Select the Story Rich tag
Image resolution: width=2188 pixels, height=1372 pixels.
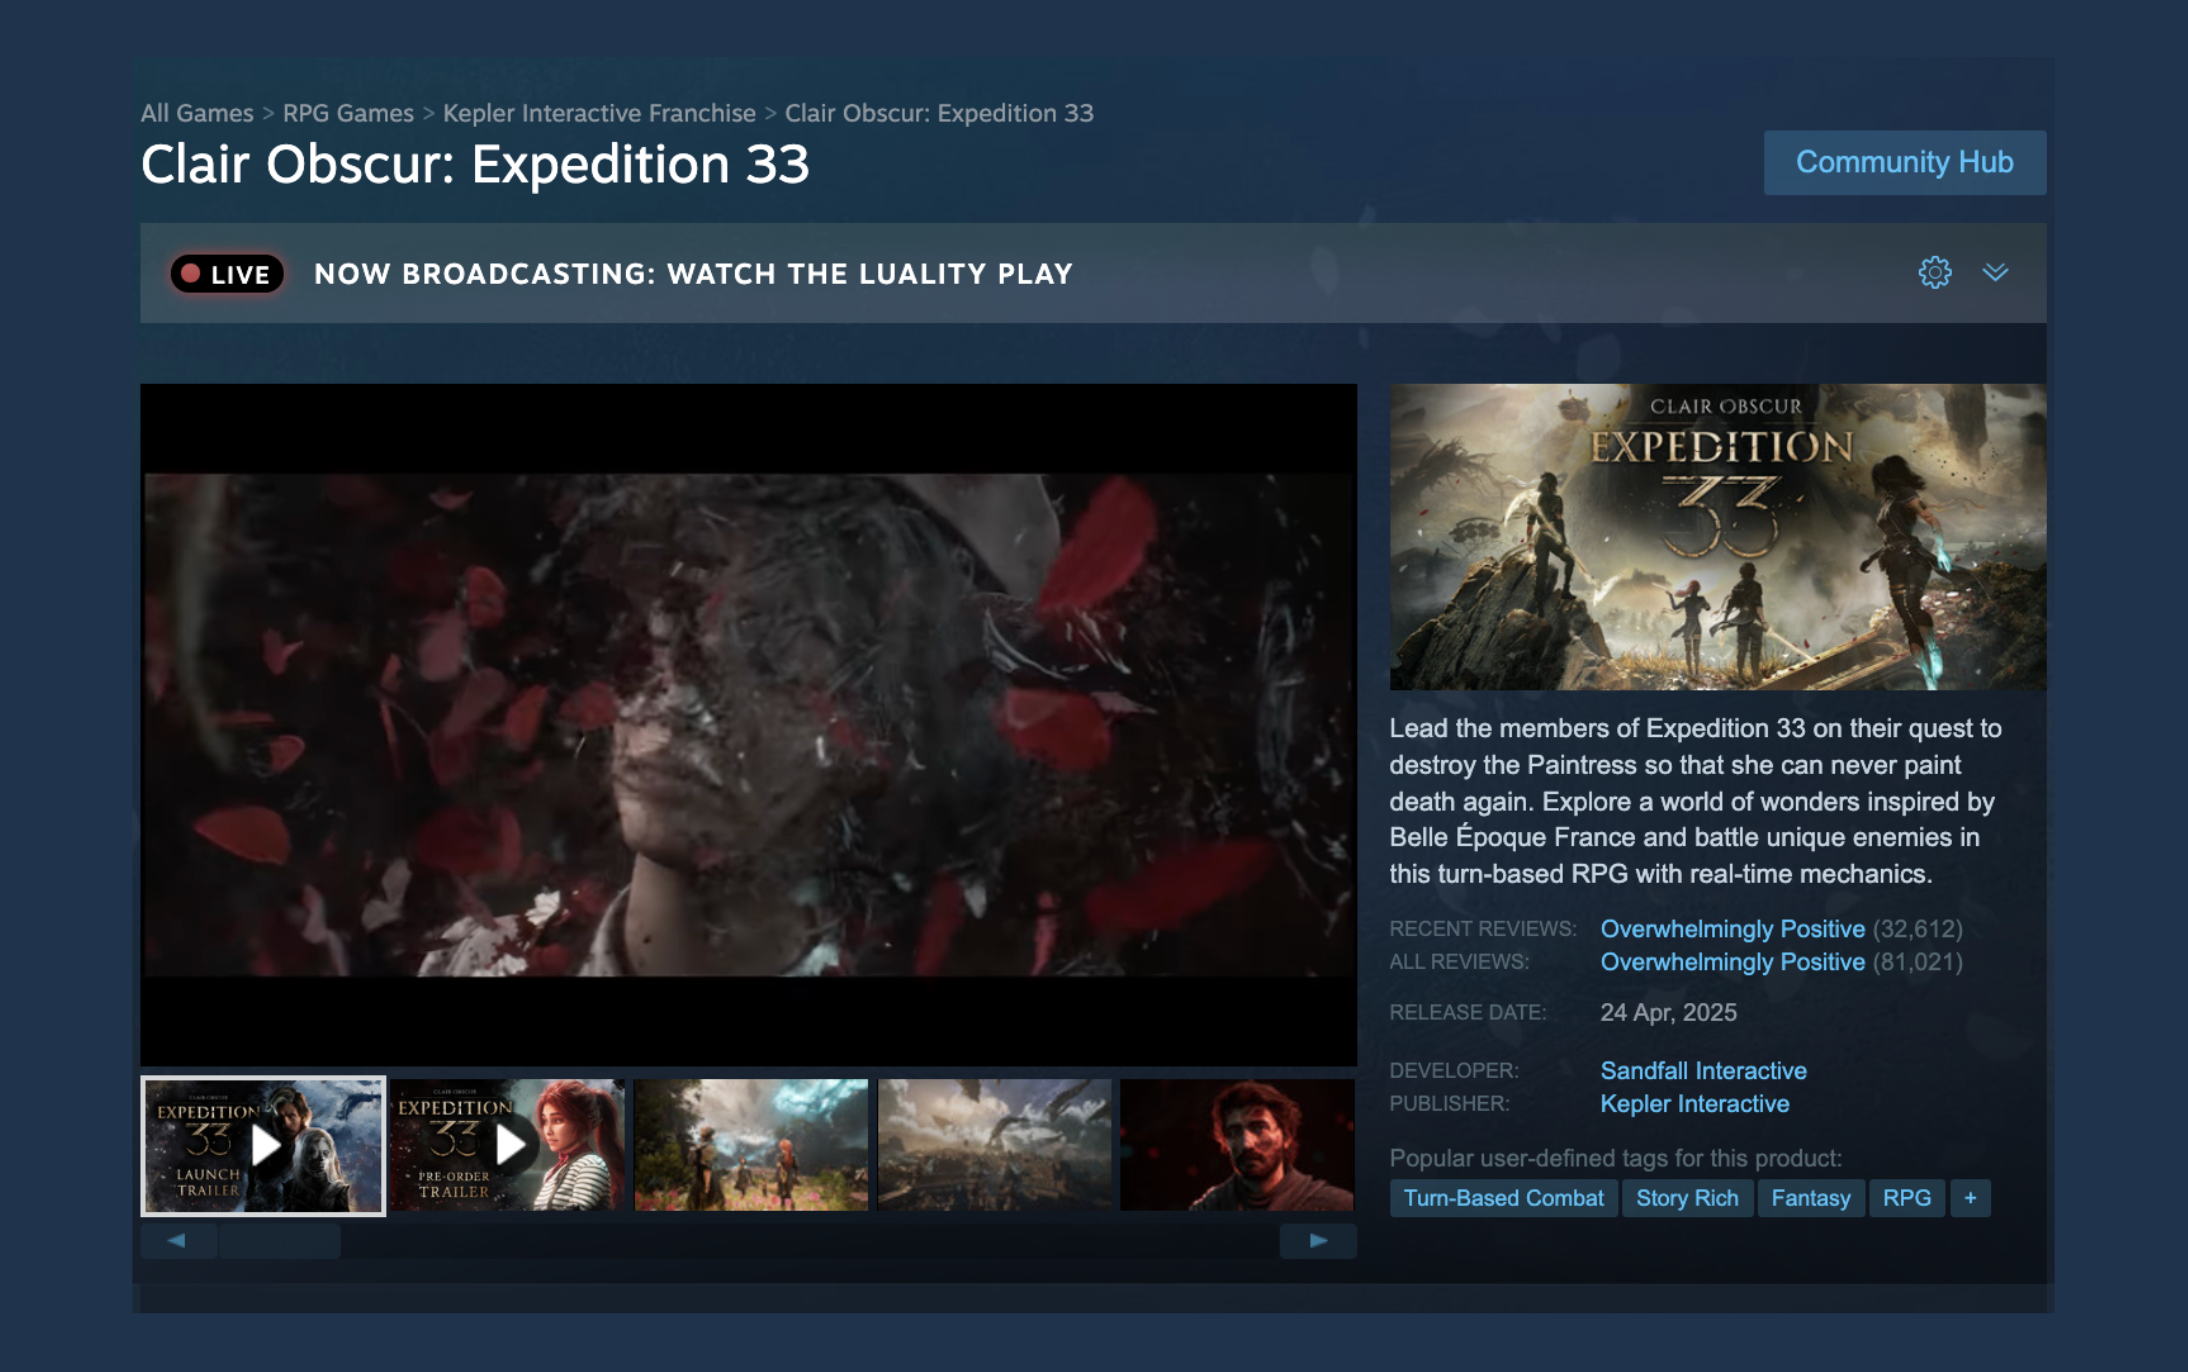click(x=1686, y=1197)
